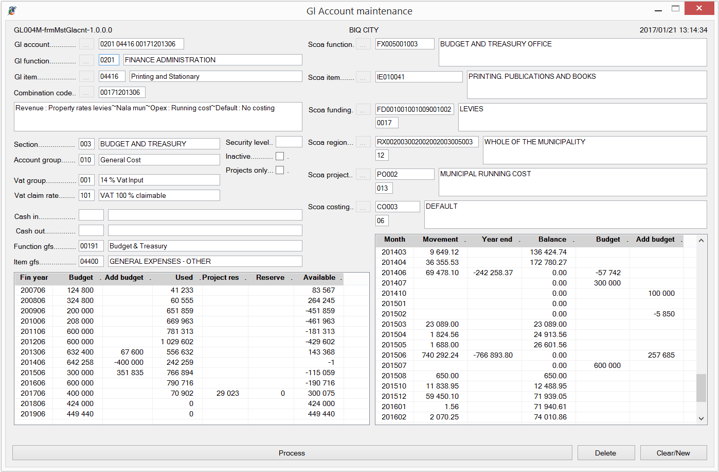This screenshot has height=472, width=719.
Task: Click the Scoa region code field
Action: pos(426,142)
